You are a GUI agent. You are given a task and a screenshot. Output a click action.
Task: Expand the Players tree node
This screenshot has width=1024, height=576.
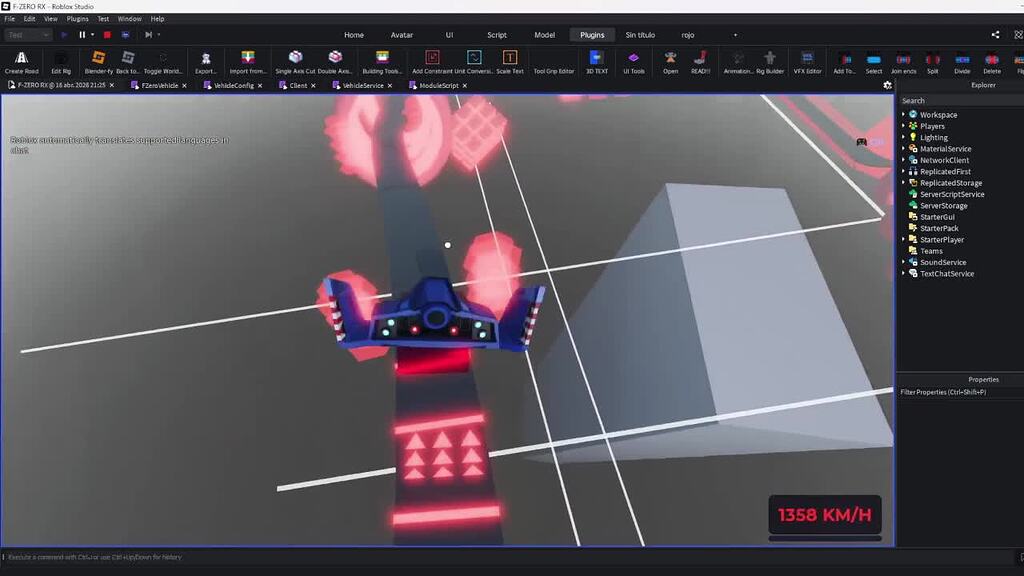pos(904,126)
